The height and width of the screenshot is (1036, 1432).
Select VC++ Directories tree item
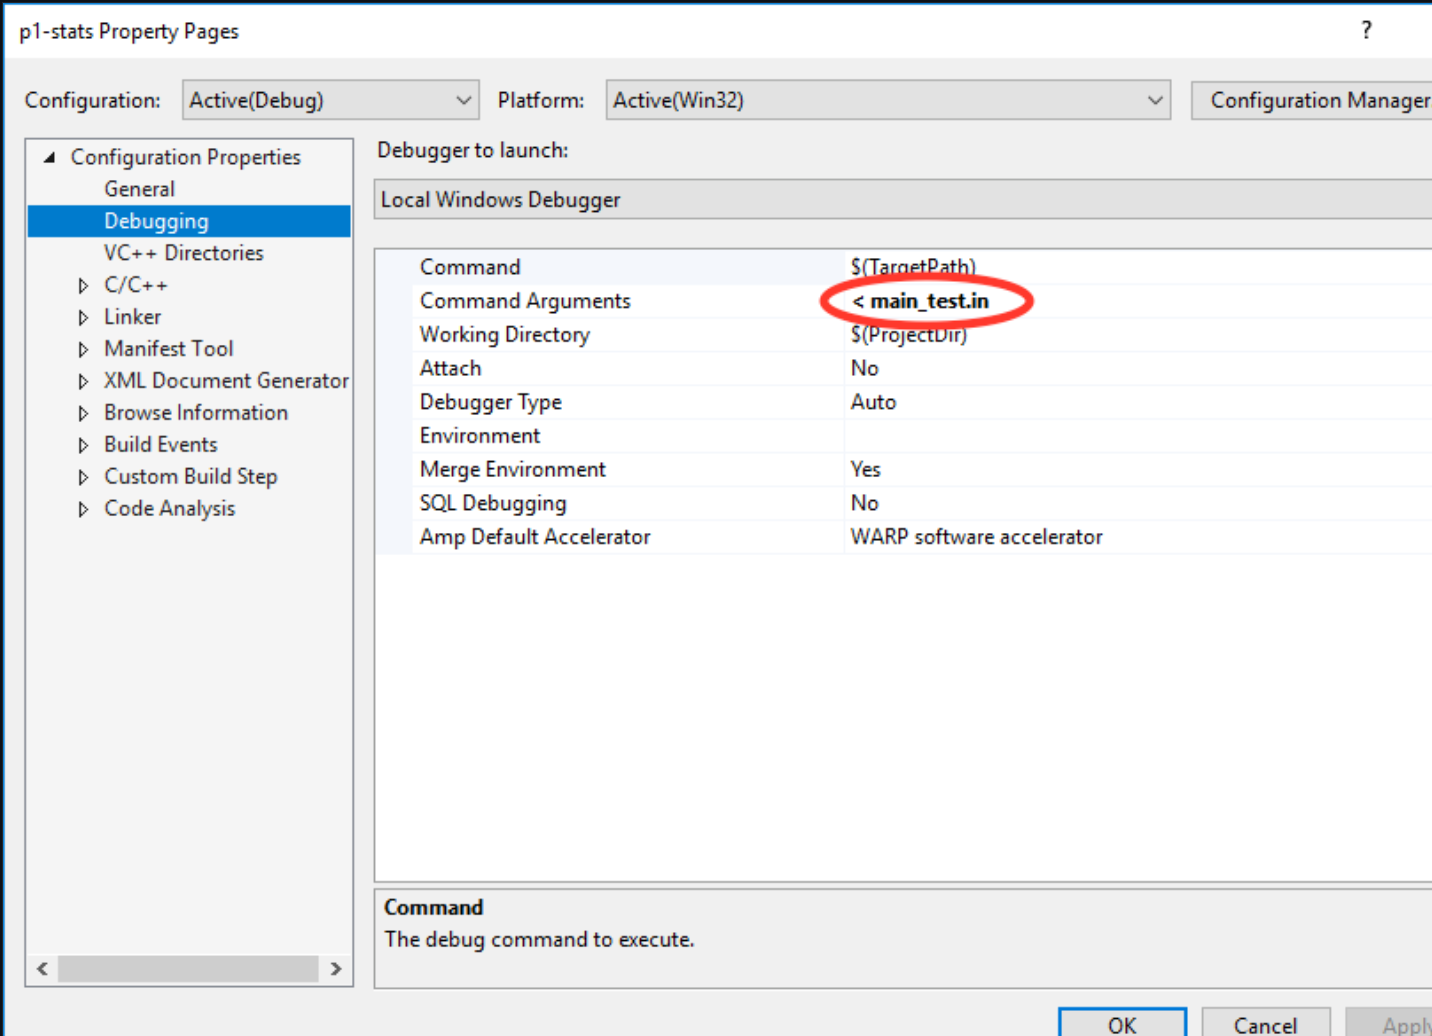(x=183, y=253)
